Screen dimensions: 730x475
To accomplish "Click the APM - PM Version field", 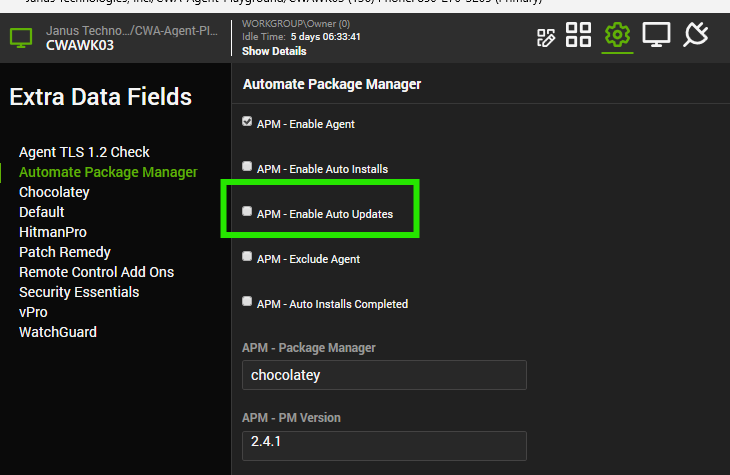I will pos(384,446).
